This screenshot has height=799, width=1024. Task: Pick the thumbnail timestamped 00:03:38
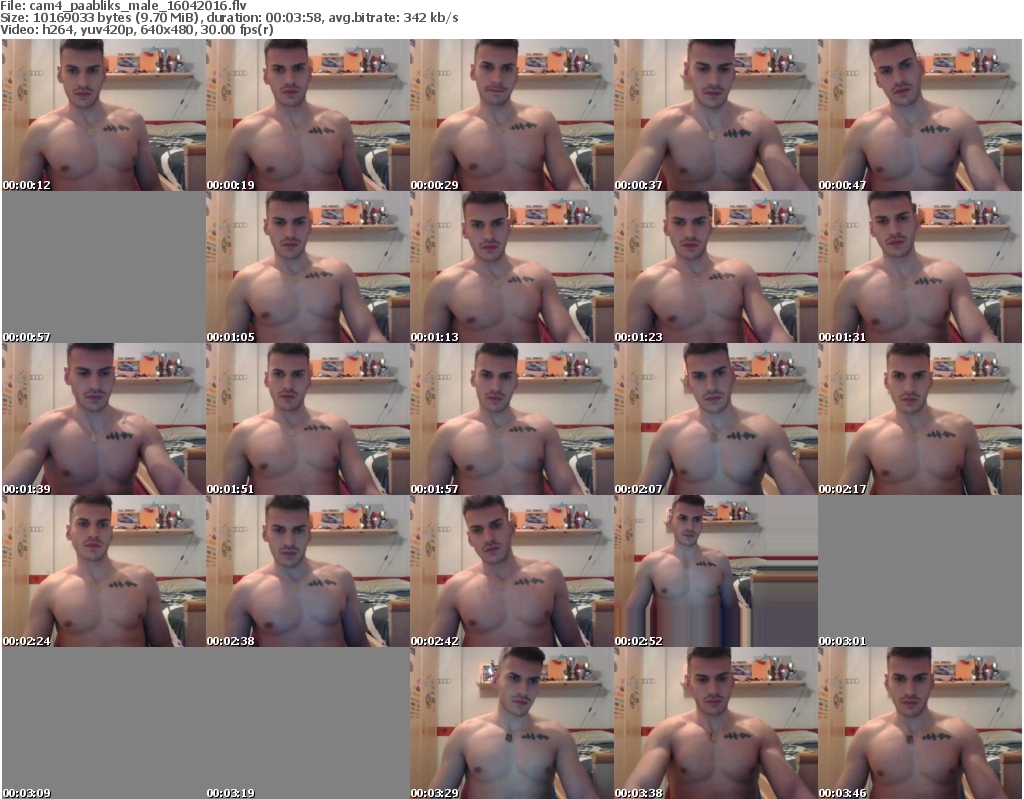(716, 723)
